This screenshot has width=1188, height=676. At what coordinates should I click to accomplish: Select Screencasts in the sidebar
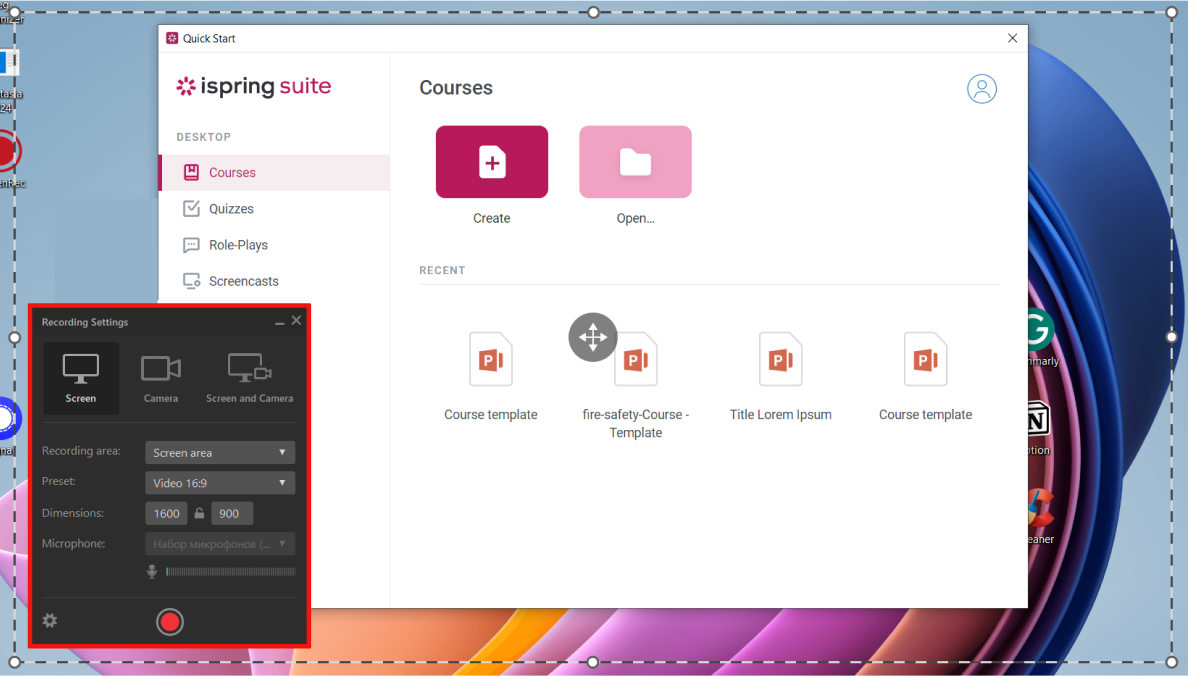tap(275, 281)
